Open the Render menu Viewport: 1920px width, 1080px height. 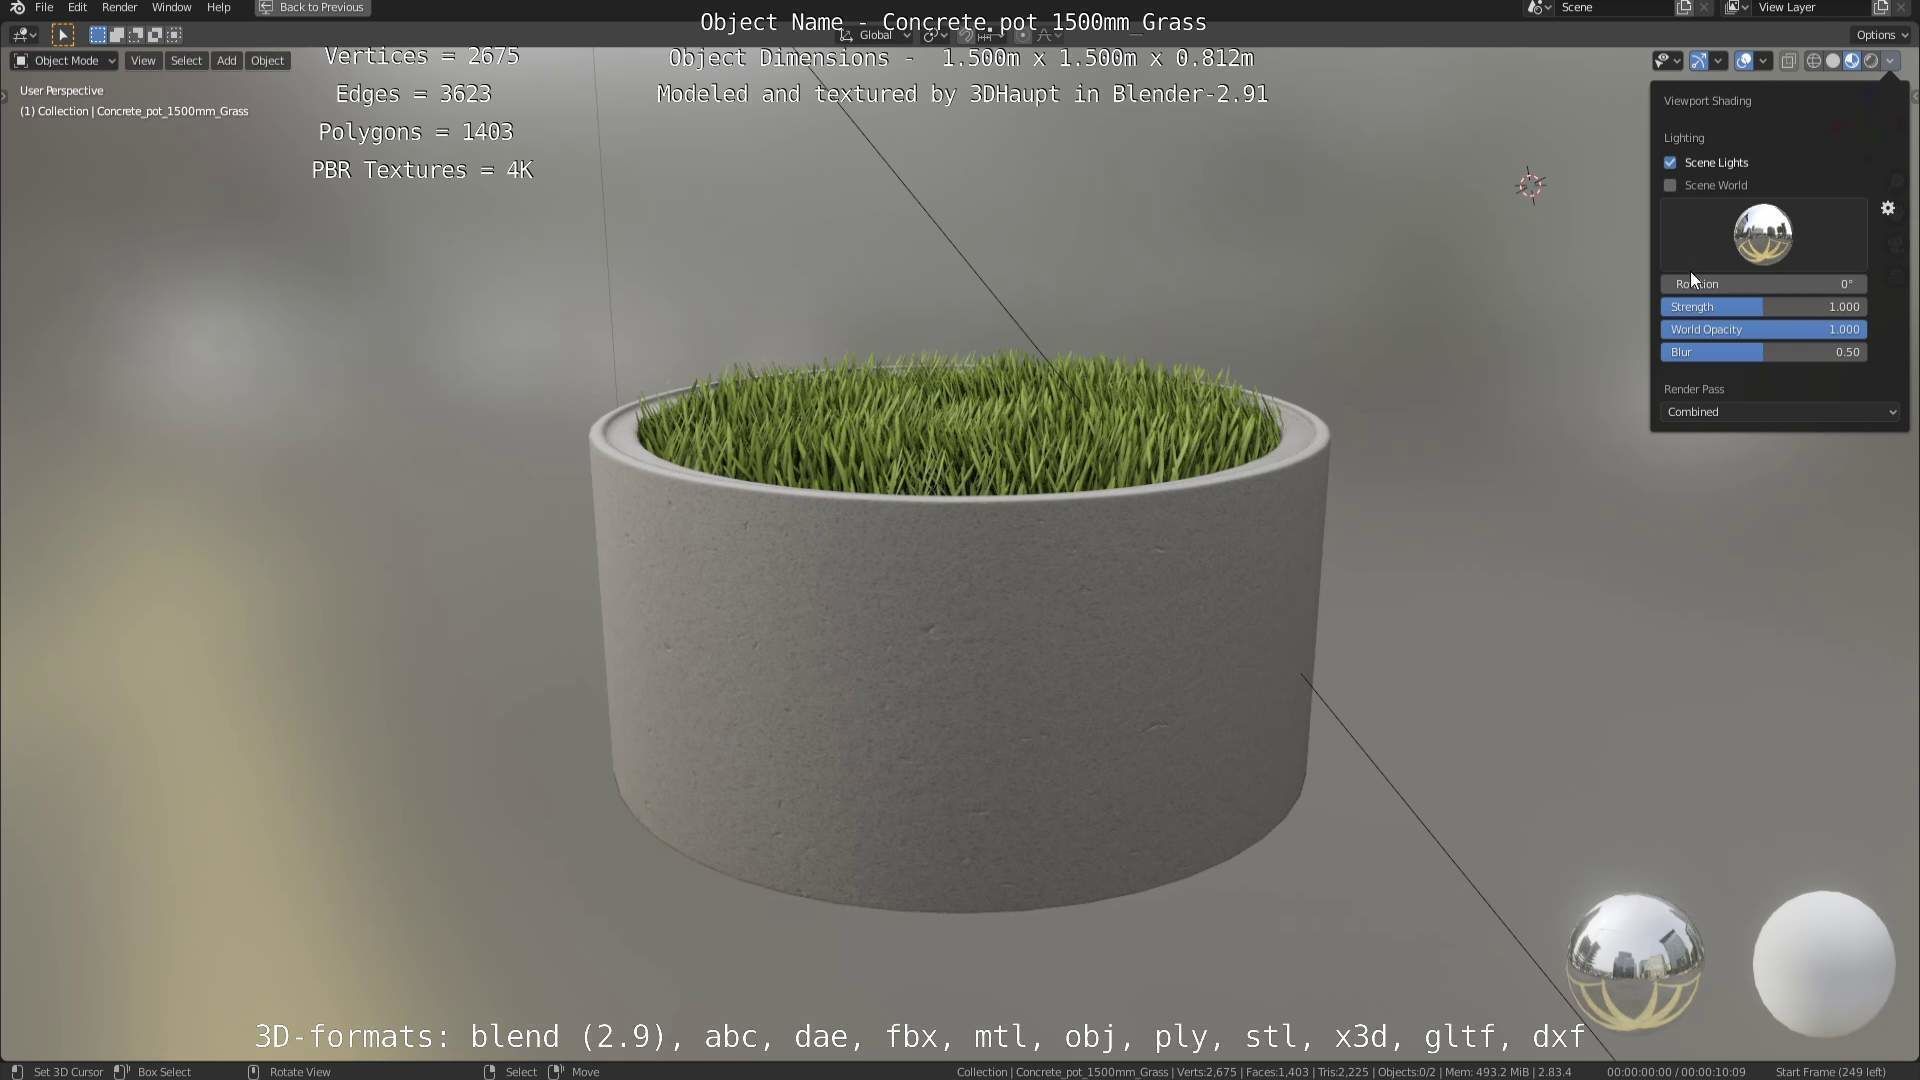point(119,7)
